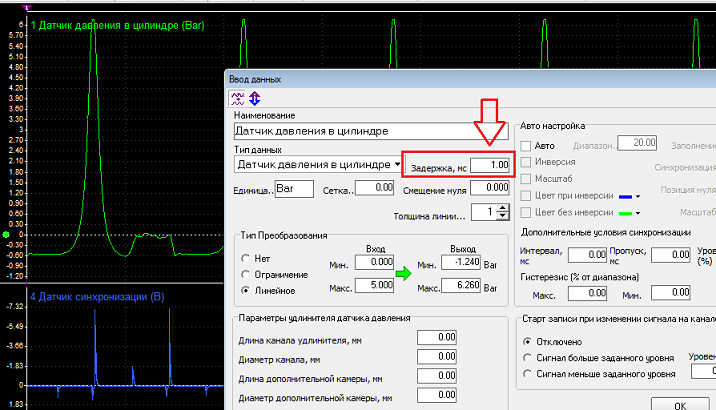Click the Длина дополнительной камеры field
The width and height of the screenshot is (716, 410).
(x=437, y=376)
